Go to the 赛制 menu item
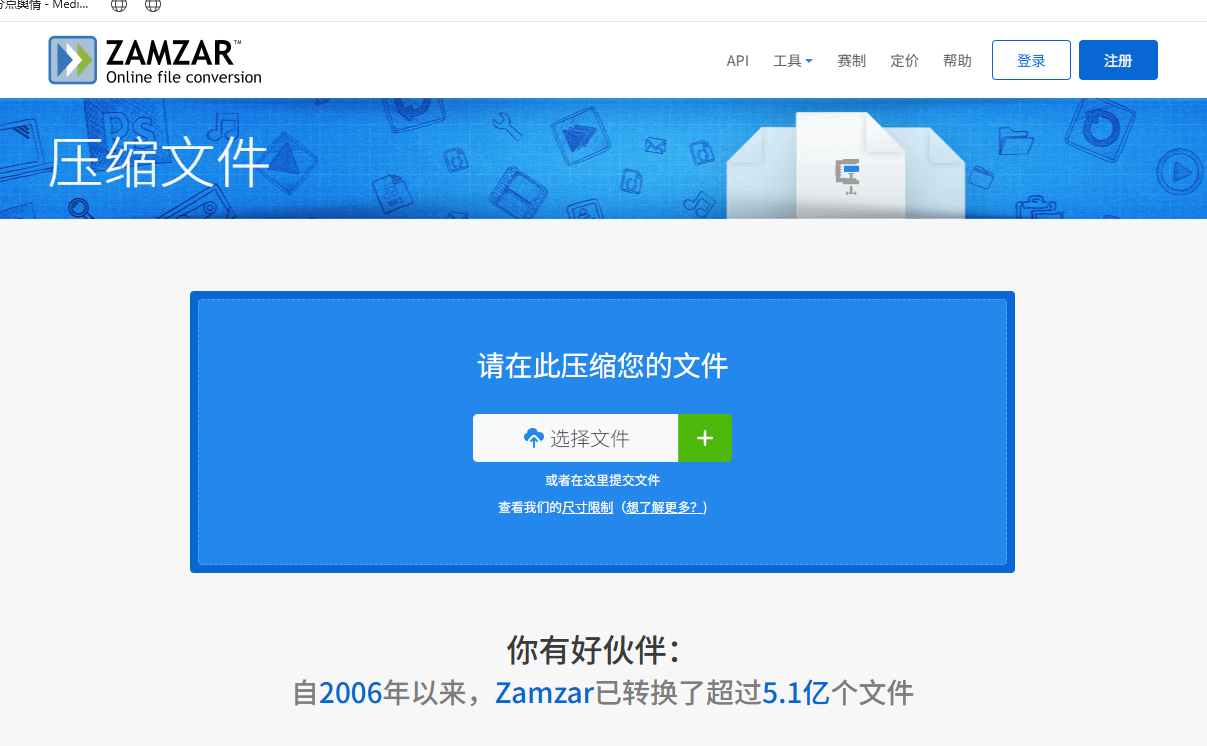Screen dimensions: 1207x746 click(851, 61)
